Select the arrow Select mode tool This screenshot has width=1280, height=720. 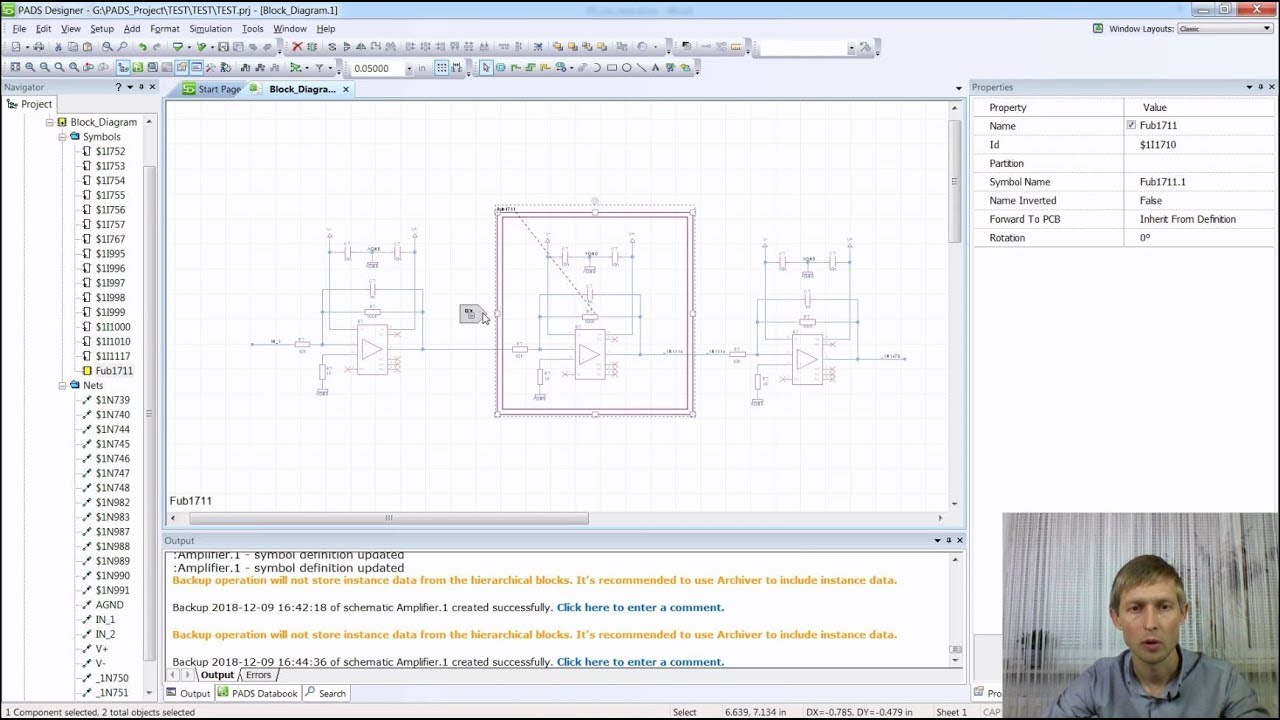[486, 68]
